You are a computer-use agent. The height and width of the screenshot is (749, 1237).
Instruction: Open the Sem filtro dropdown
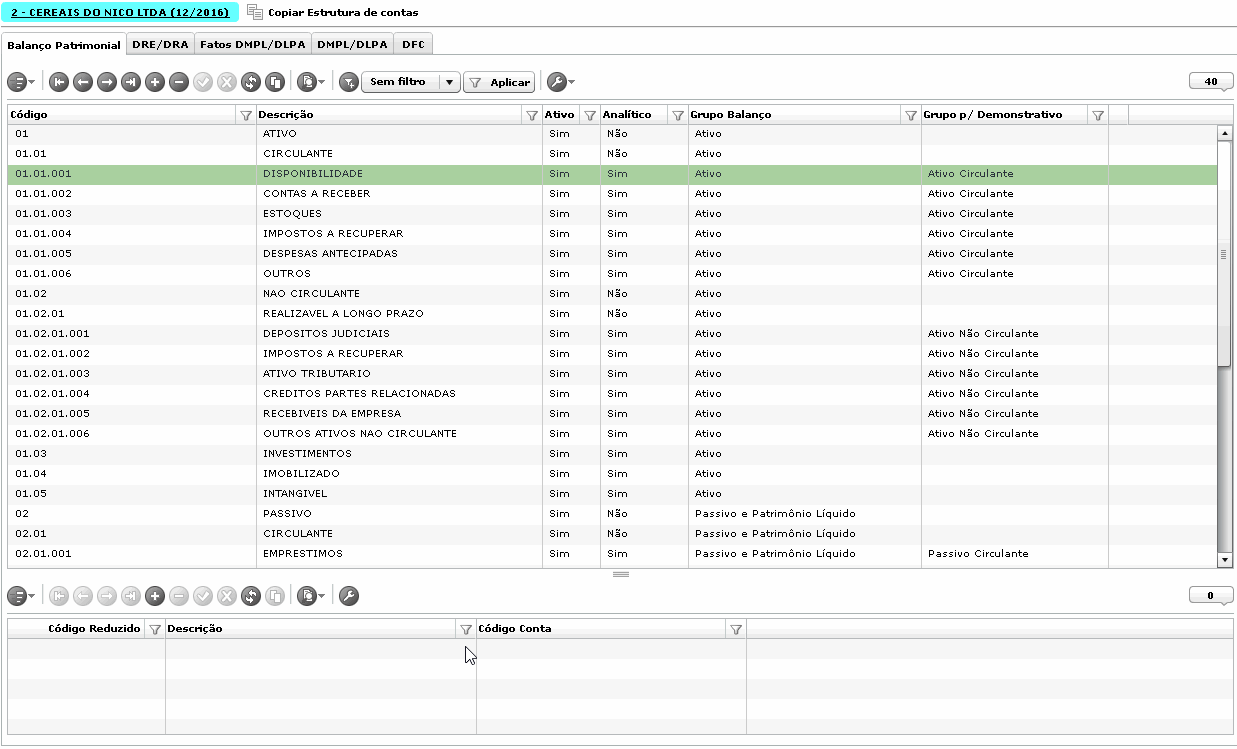(x=410, y=82)
